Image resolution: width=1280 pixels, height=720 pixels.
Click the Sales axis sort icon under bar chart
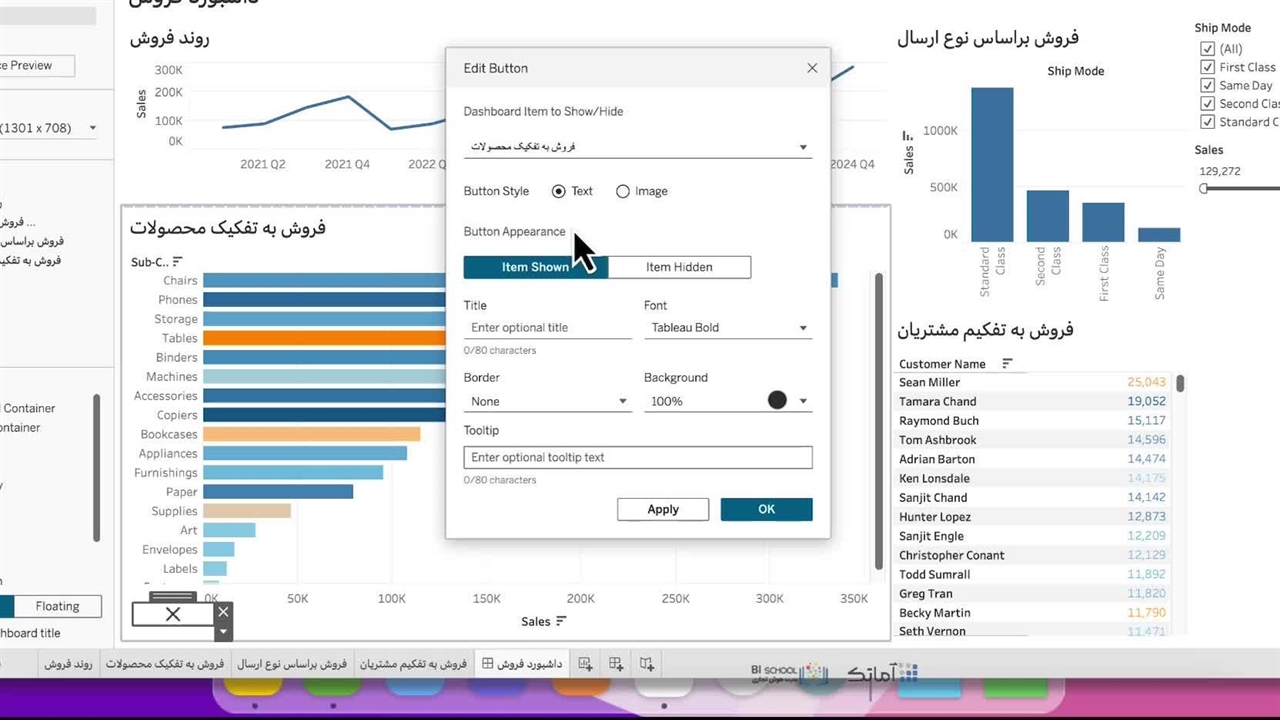pos(561,621)
